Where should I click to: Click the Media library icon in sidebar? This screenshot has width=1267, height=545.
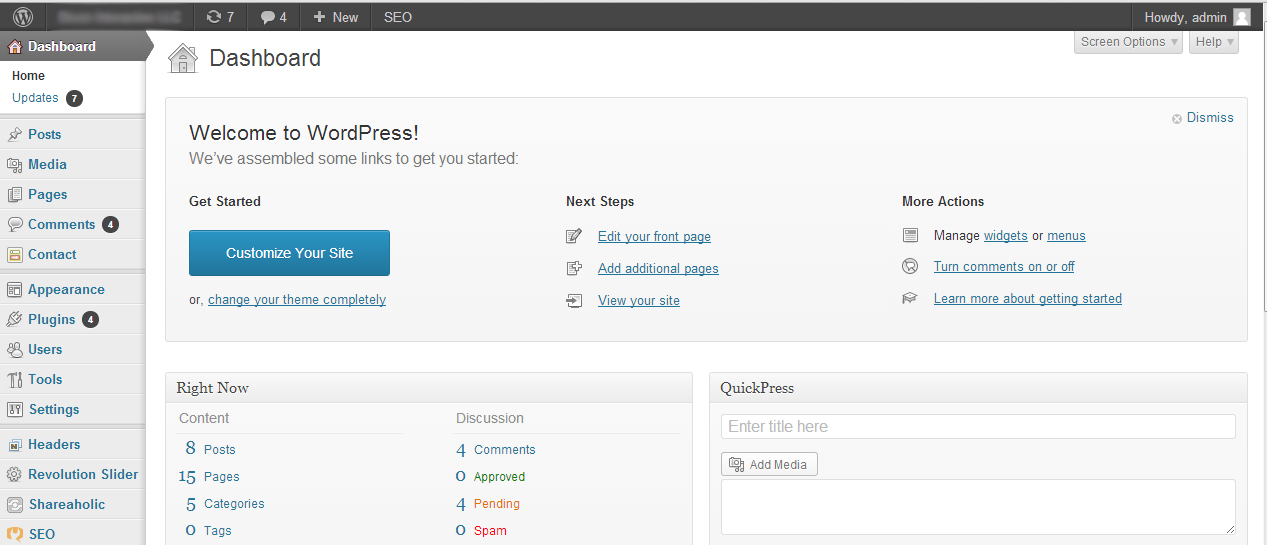[15, 164]
